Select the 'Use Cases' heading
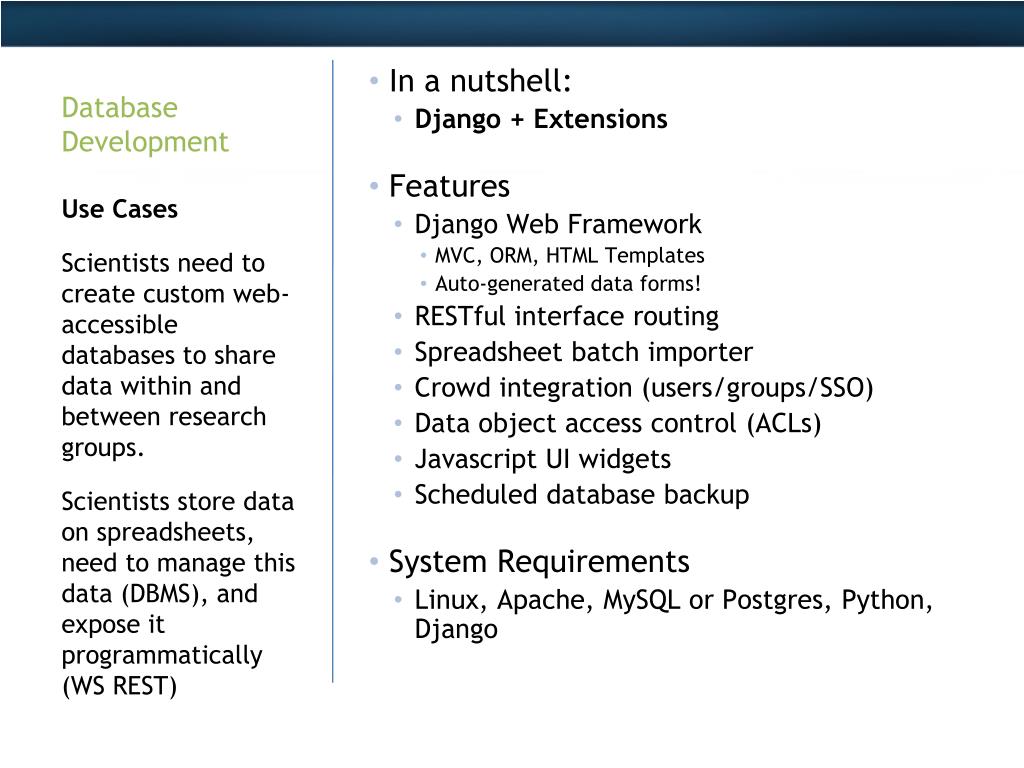Viewport: 1024px width, 768px height. pyautogui.click(x=120, y=209)
